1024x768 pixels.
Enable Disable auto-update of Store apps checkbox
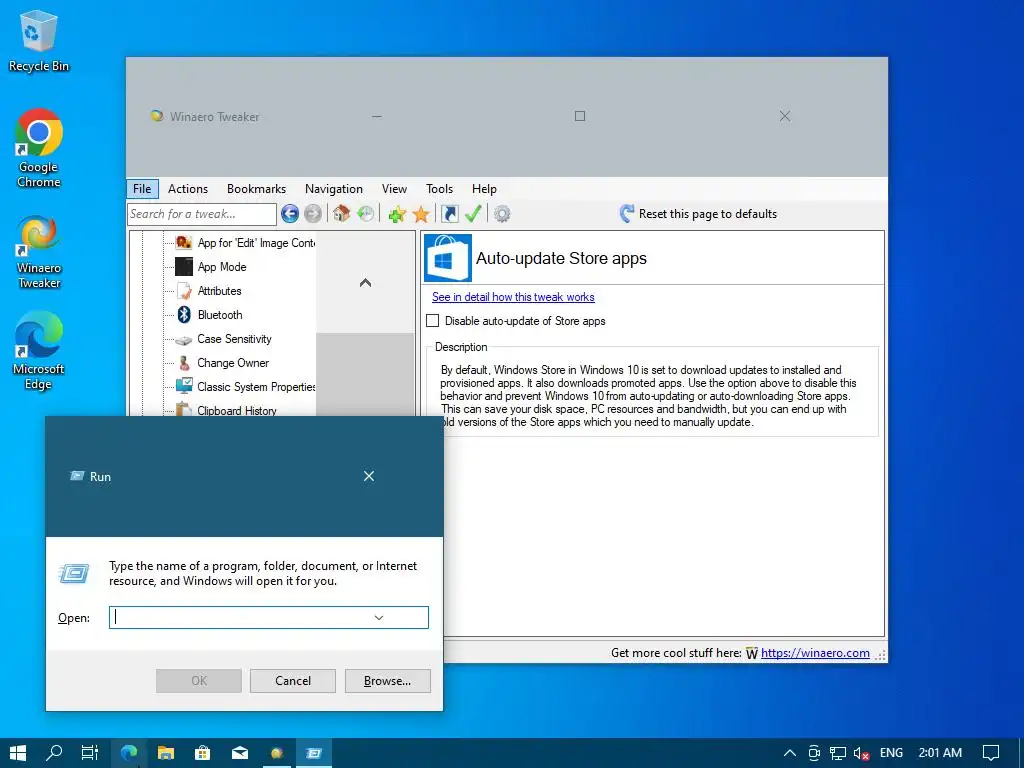432,321
